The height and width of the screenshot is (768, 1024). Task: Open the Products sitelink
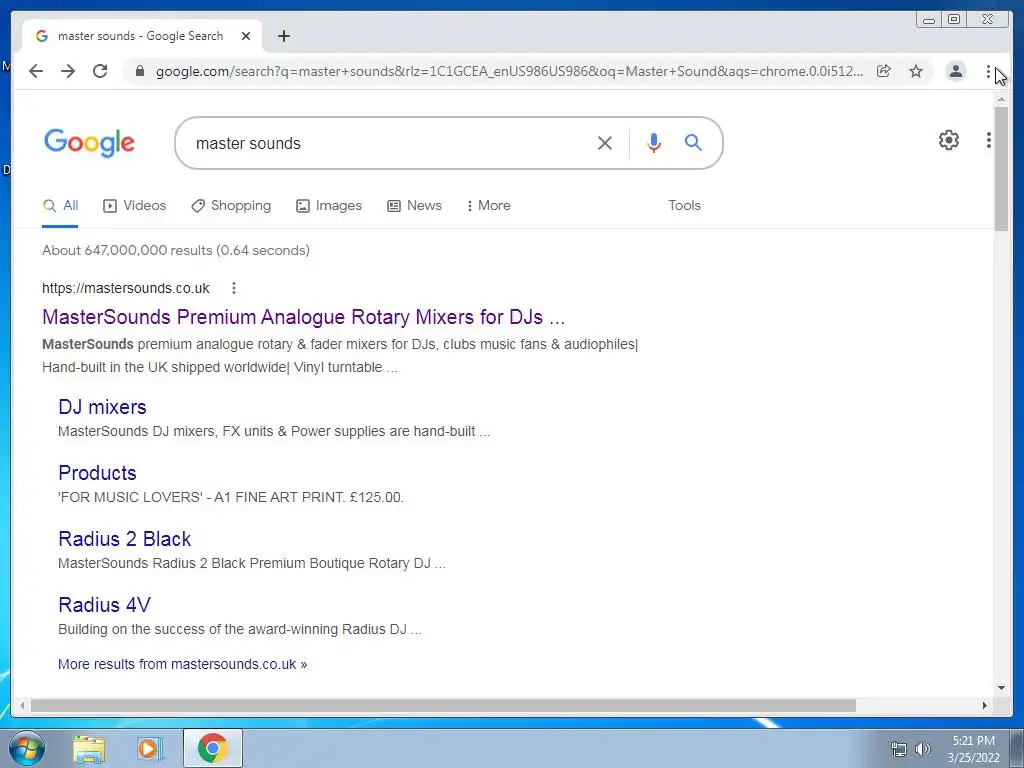click(97, 473)
